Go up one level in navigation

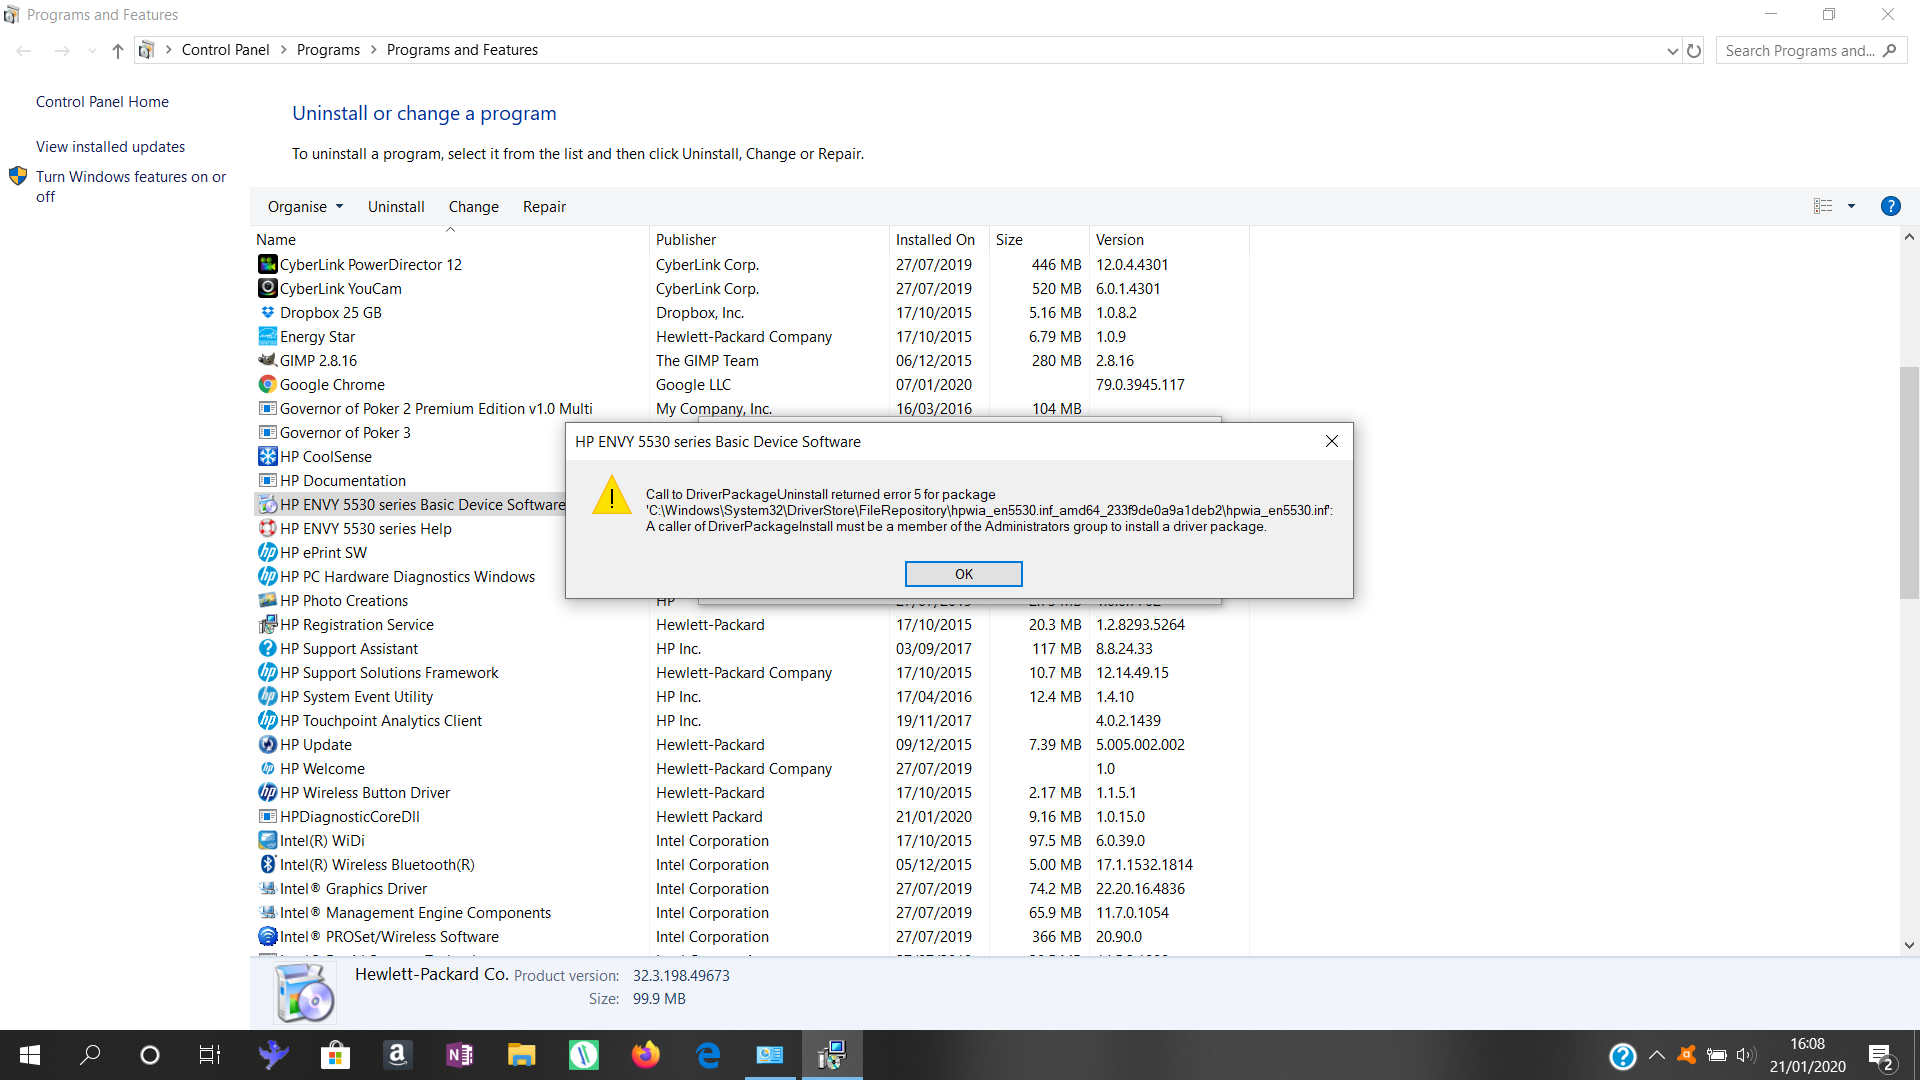[x=118, y=50]
